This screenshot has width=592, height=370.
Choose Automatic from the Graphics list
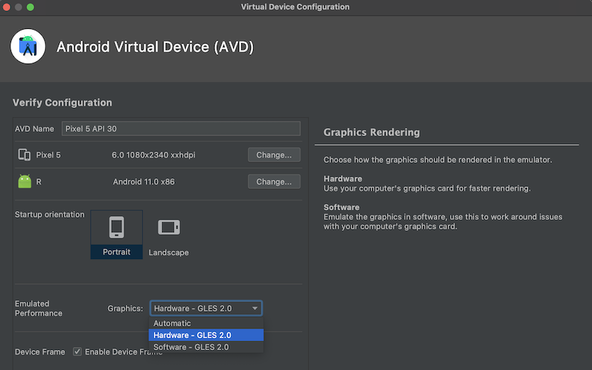point(206,323)
